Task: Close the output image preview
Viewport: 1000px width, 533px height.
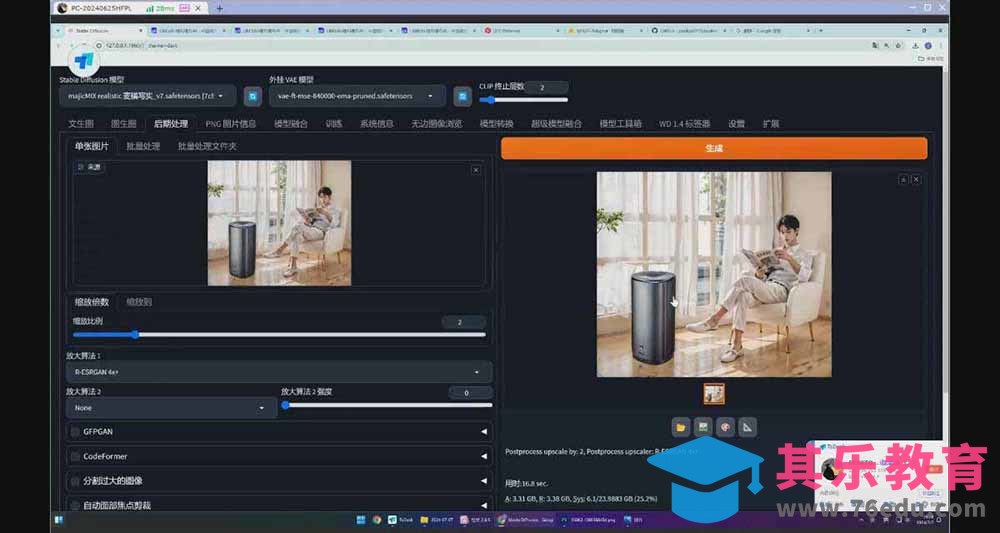Action: click(916, 179)
